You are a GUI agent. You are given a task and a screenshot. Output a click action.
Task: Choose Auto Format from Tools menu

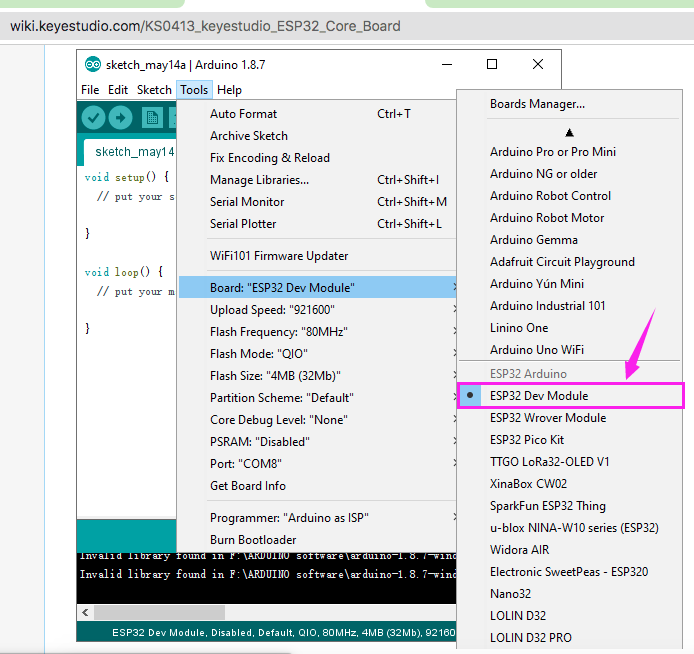click(317, 114)
